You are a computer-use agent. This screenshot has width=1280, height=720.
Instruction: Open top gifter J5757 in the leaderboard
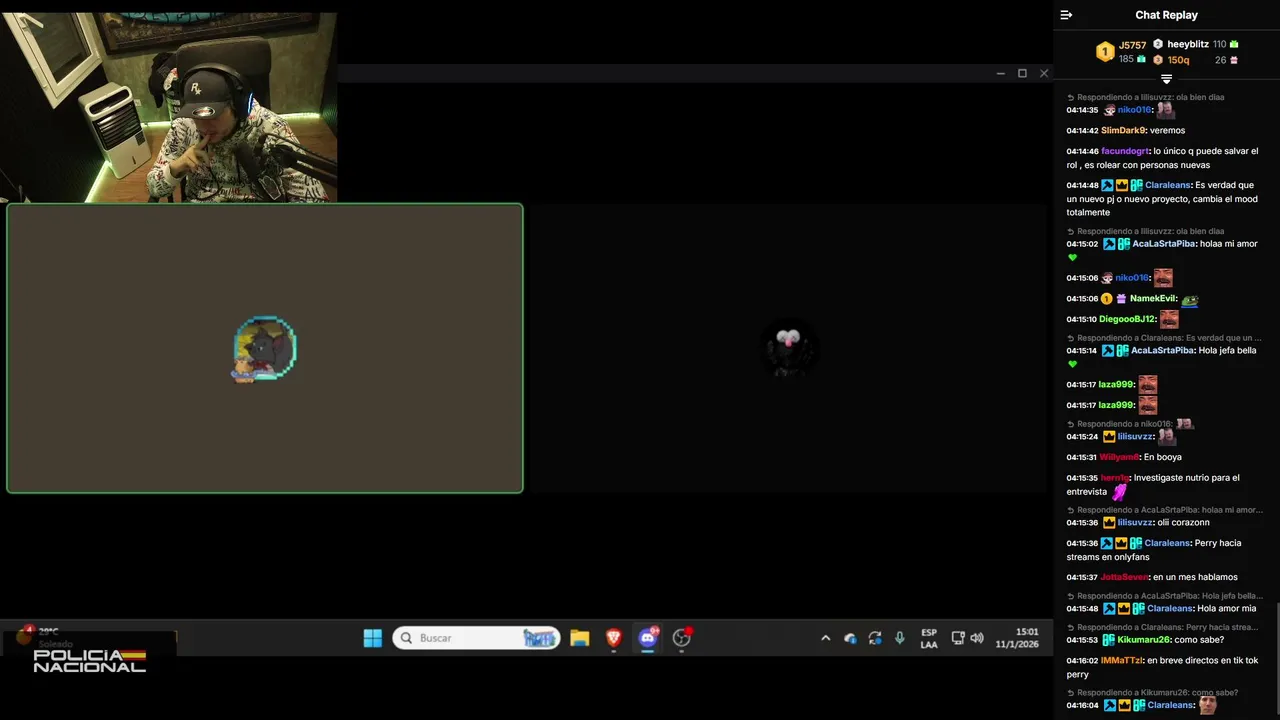point(1132,45)
